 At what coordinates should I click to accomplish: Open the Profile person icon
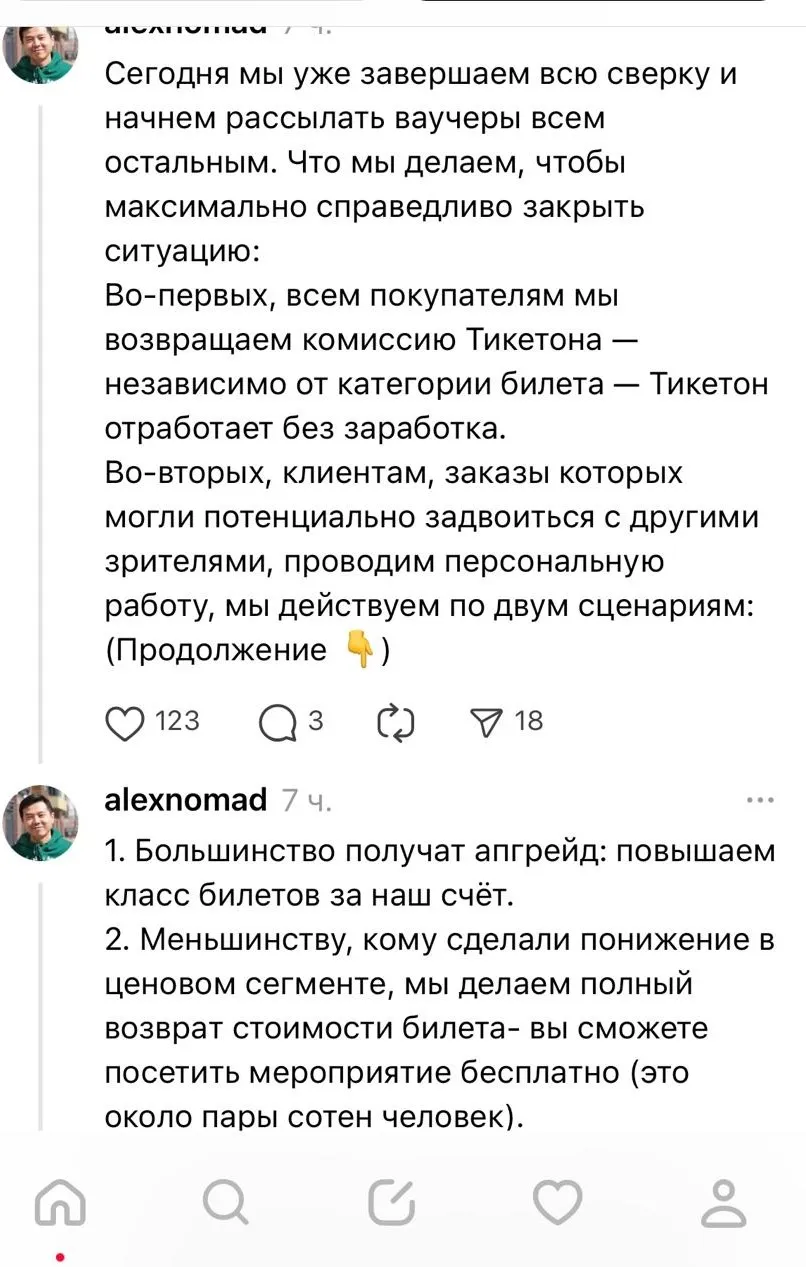click(x=723, y=1204)
